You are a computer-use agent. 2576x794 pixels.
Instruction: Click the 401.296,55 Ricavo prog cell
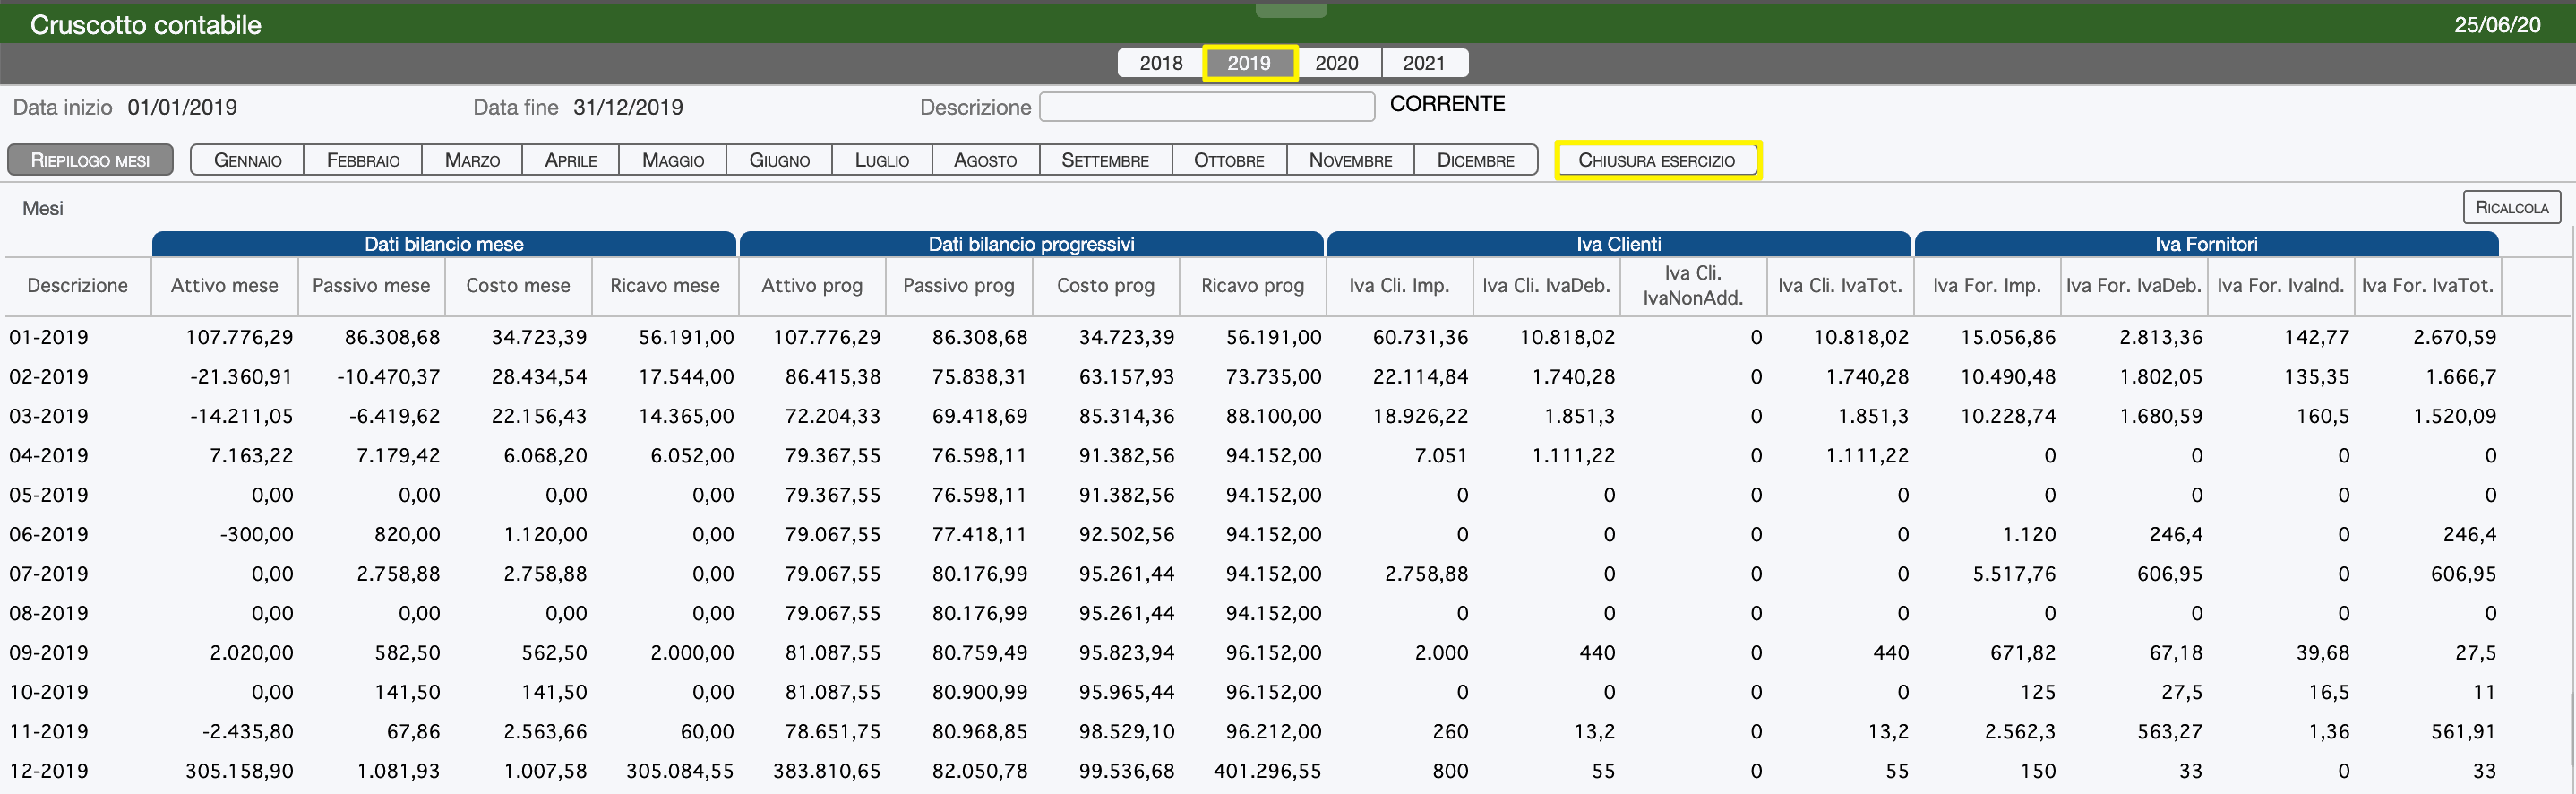(x=1267, y=771)
